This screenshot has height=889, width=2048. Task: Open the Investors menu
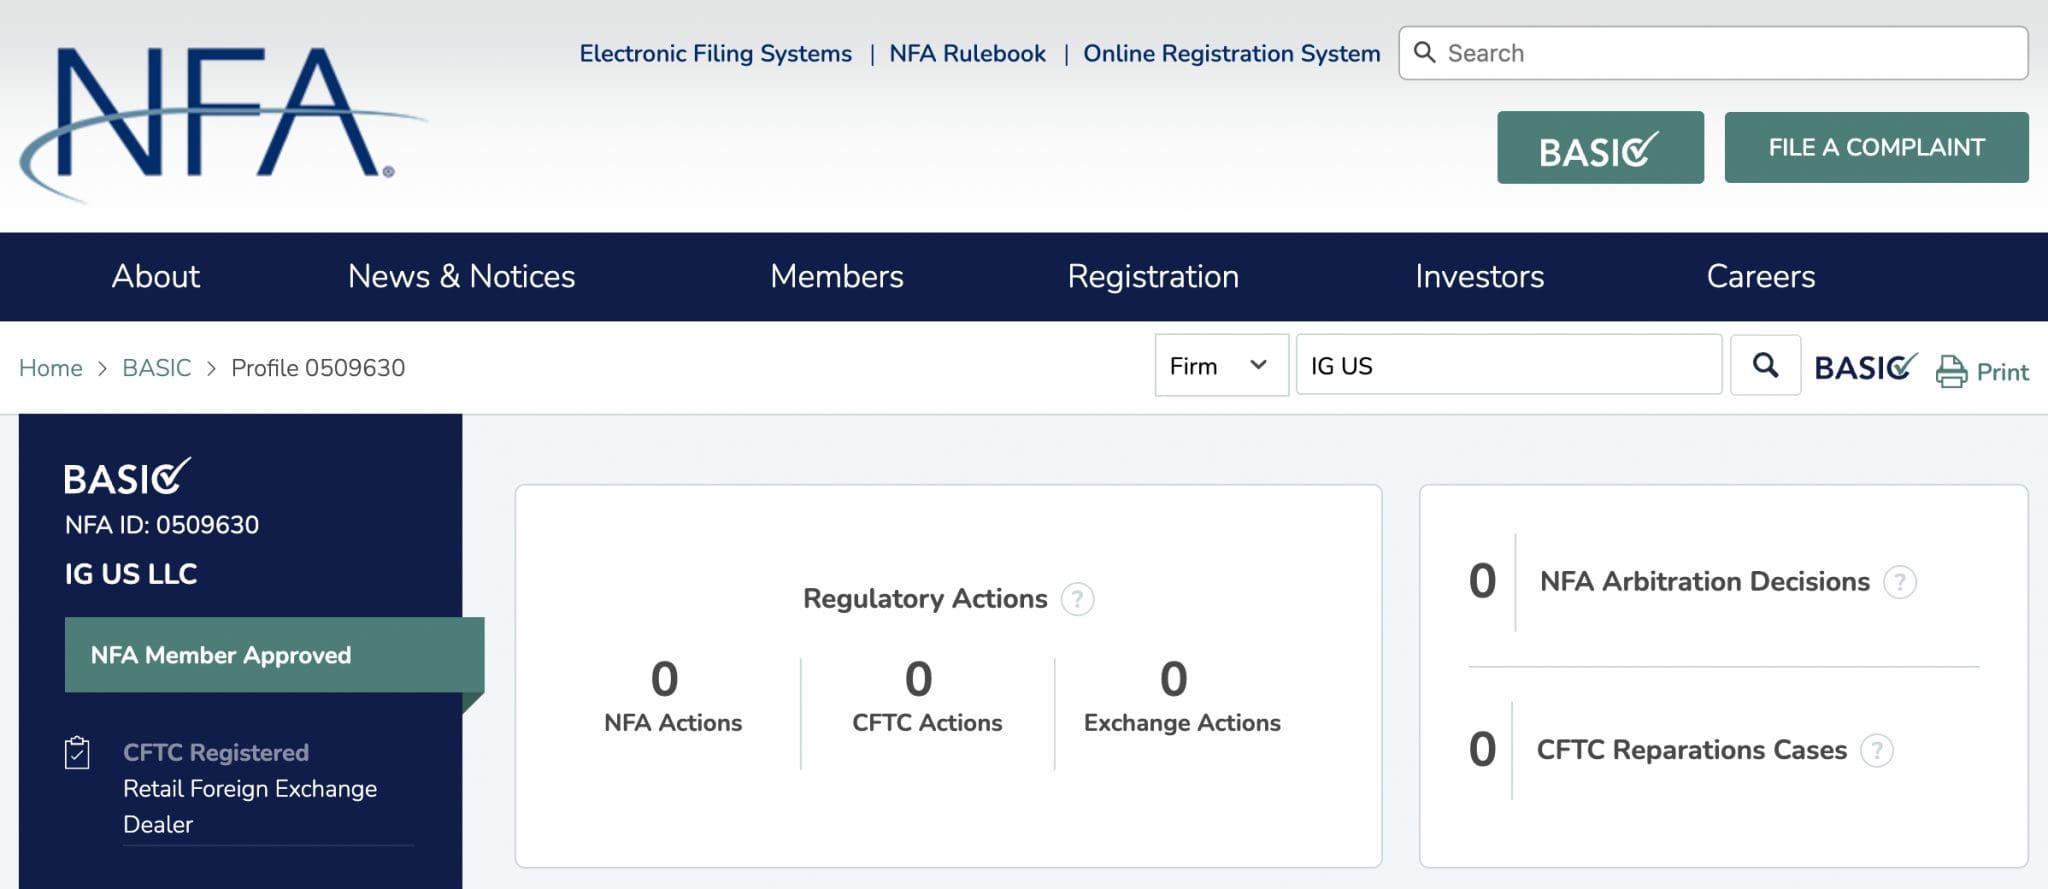1479,276
